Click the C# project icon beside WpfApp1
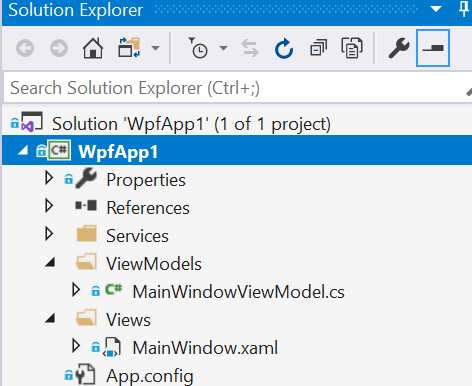 [59, 150]
